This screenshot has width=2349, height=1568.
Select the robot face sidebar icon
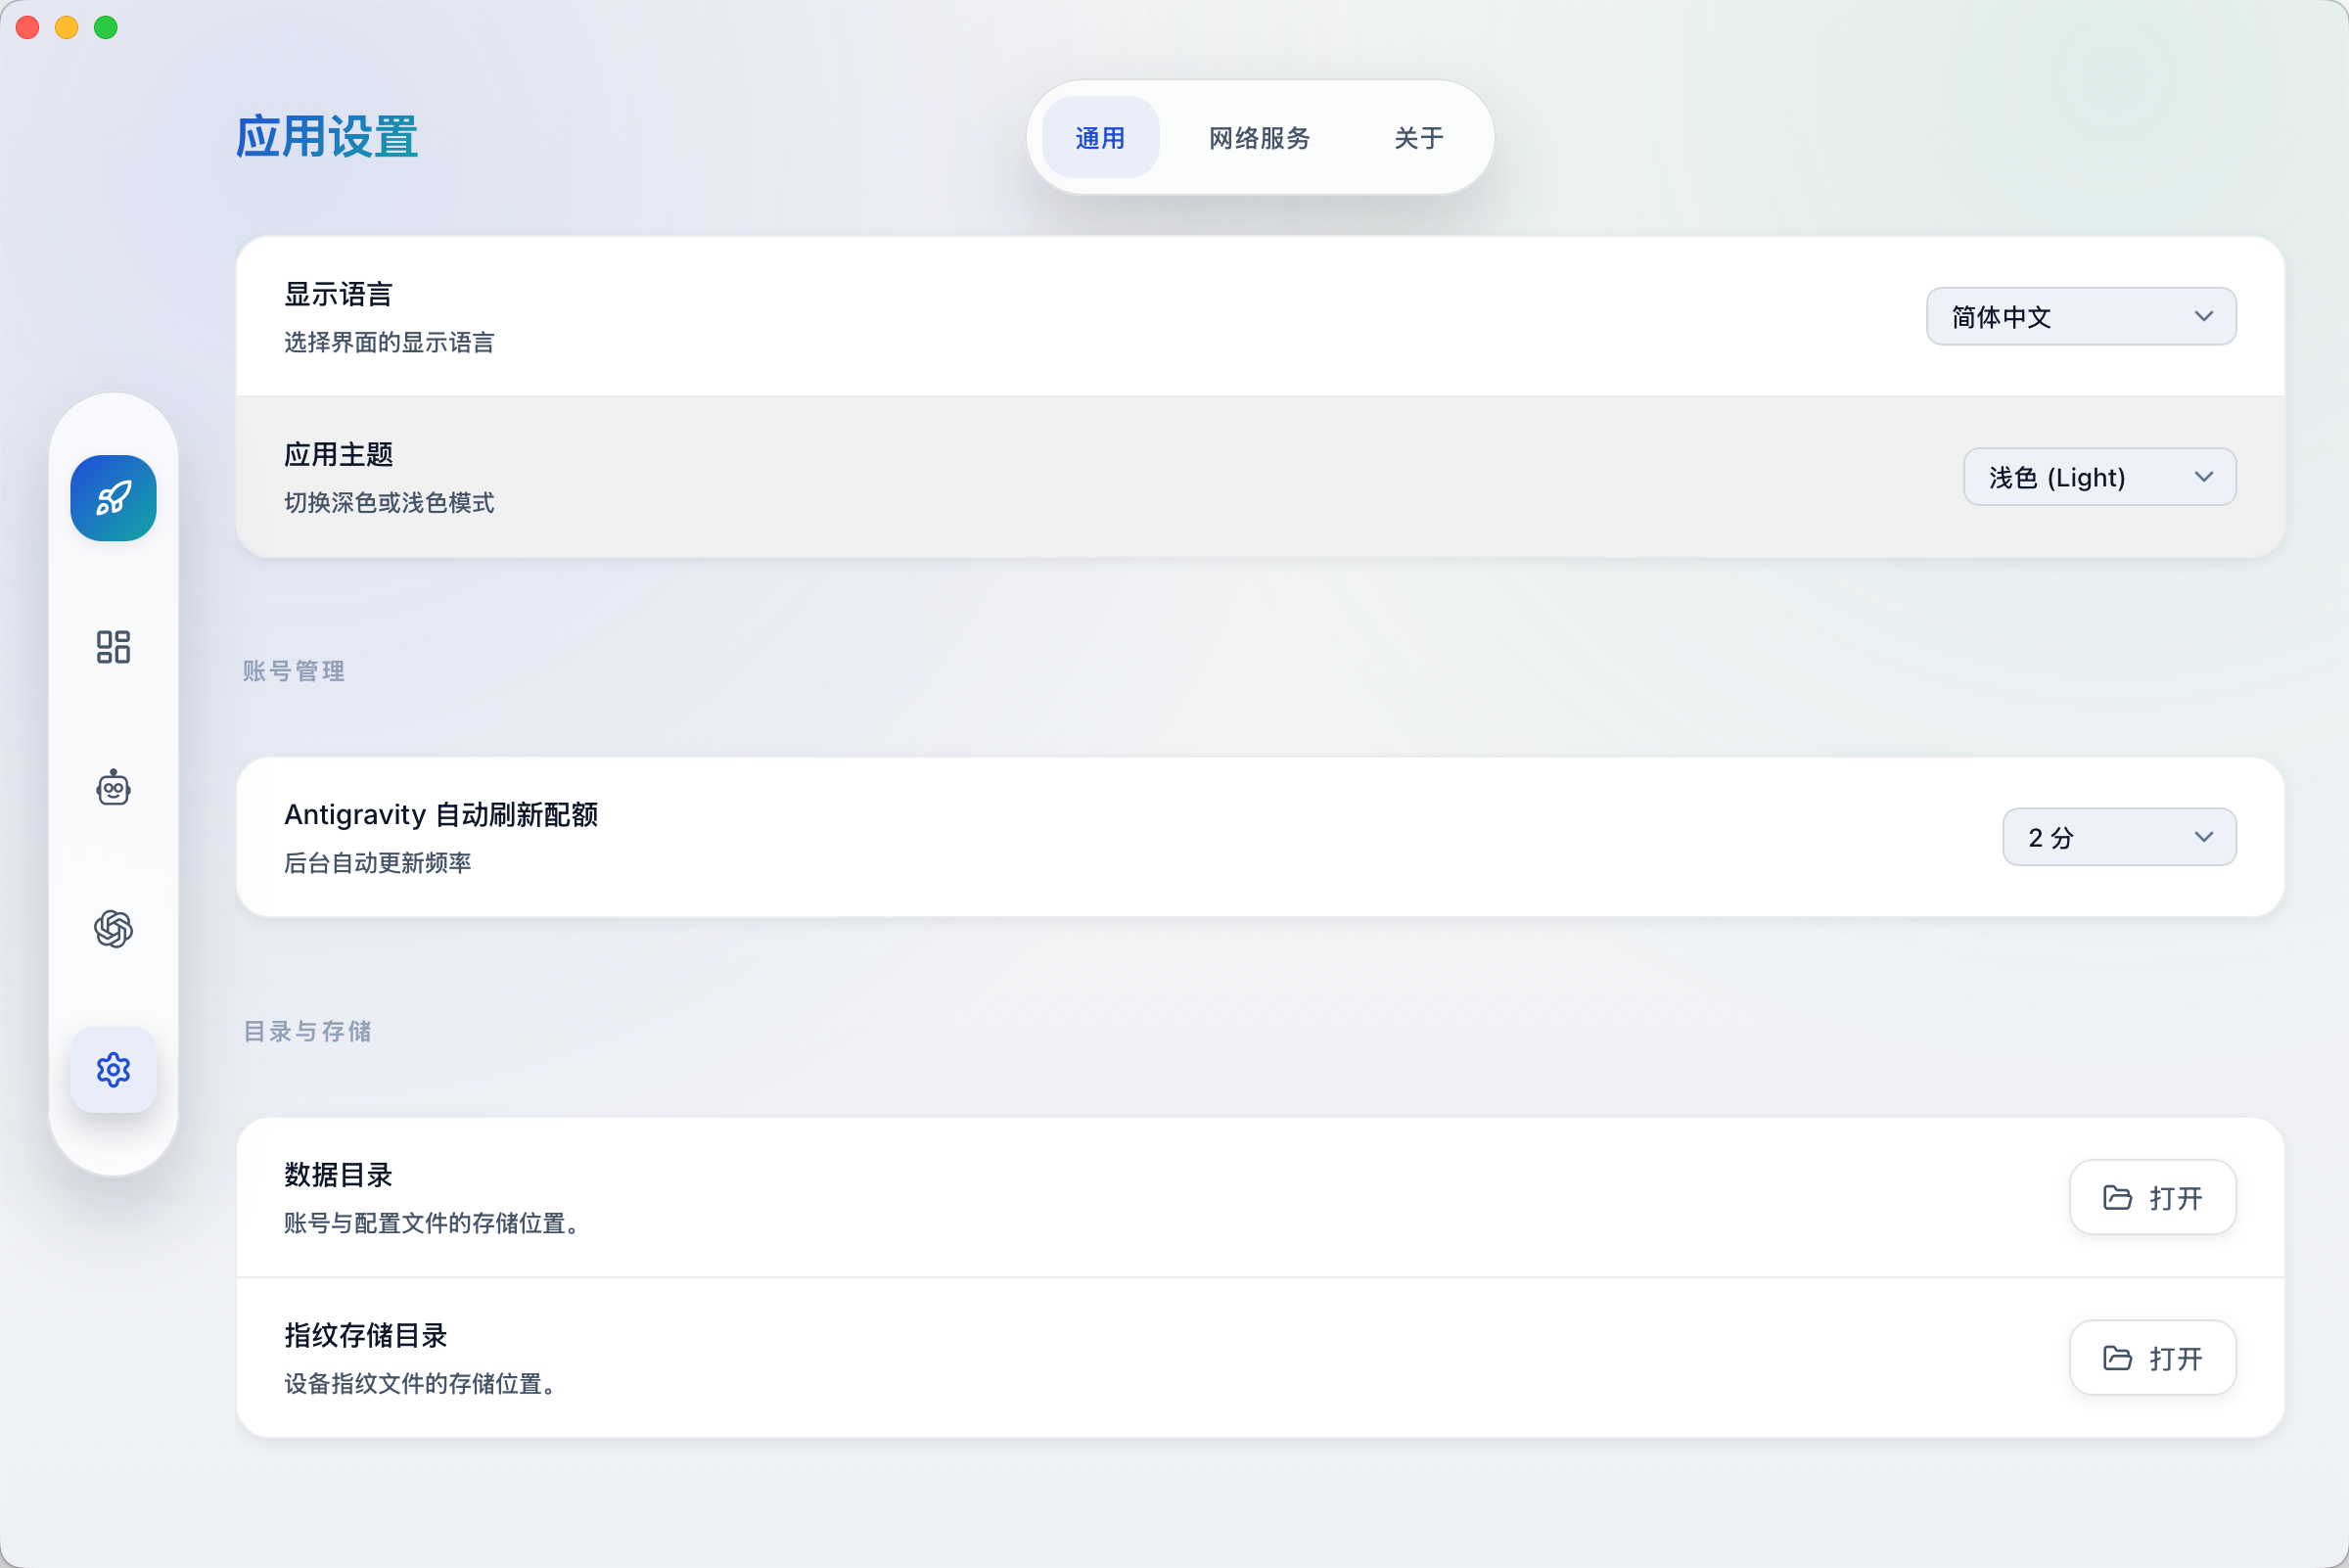(x=113, y=788)
